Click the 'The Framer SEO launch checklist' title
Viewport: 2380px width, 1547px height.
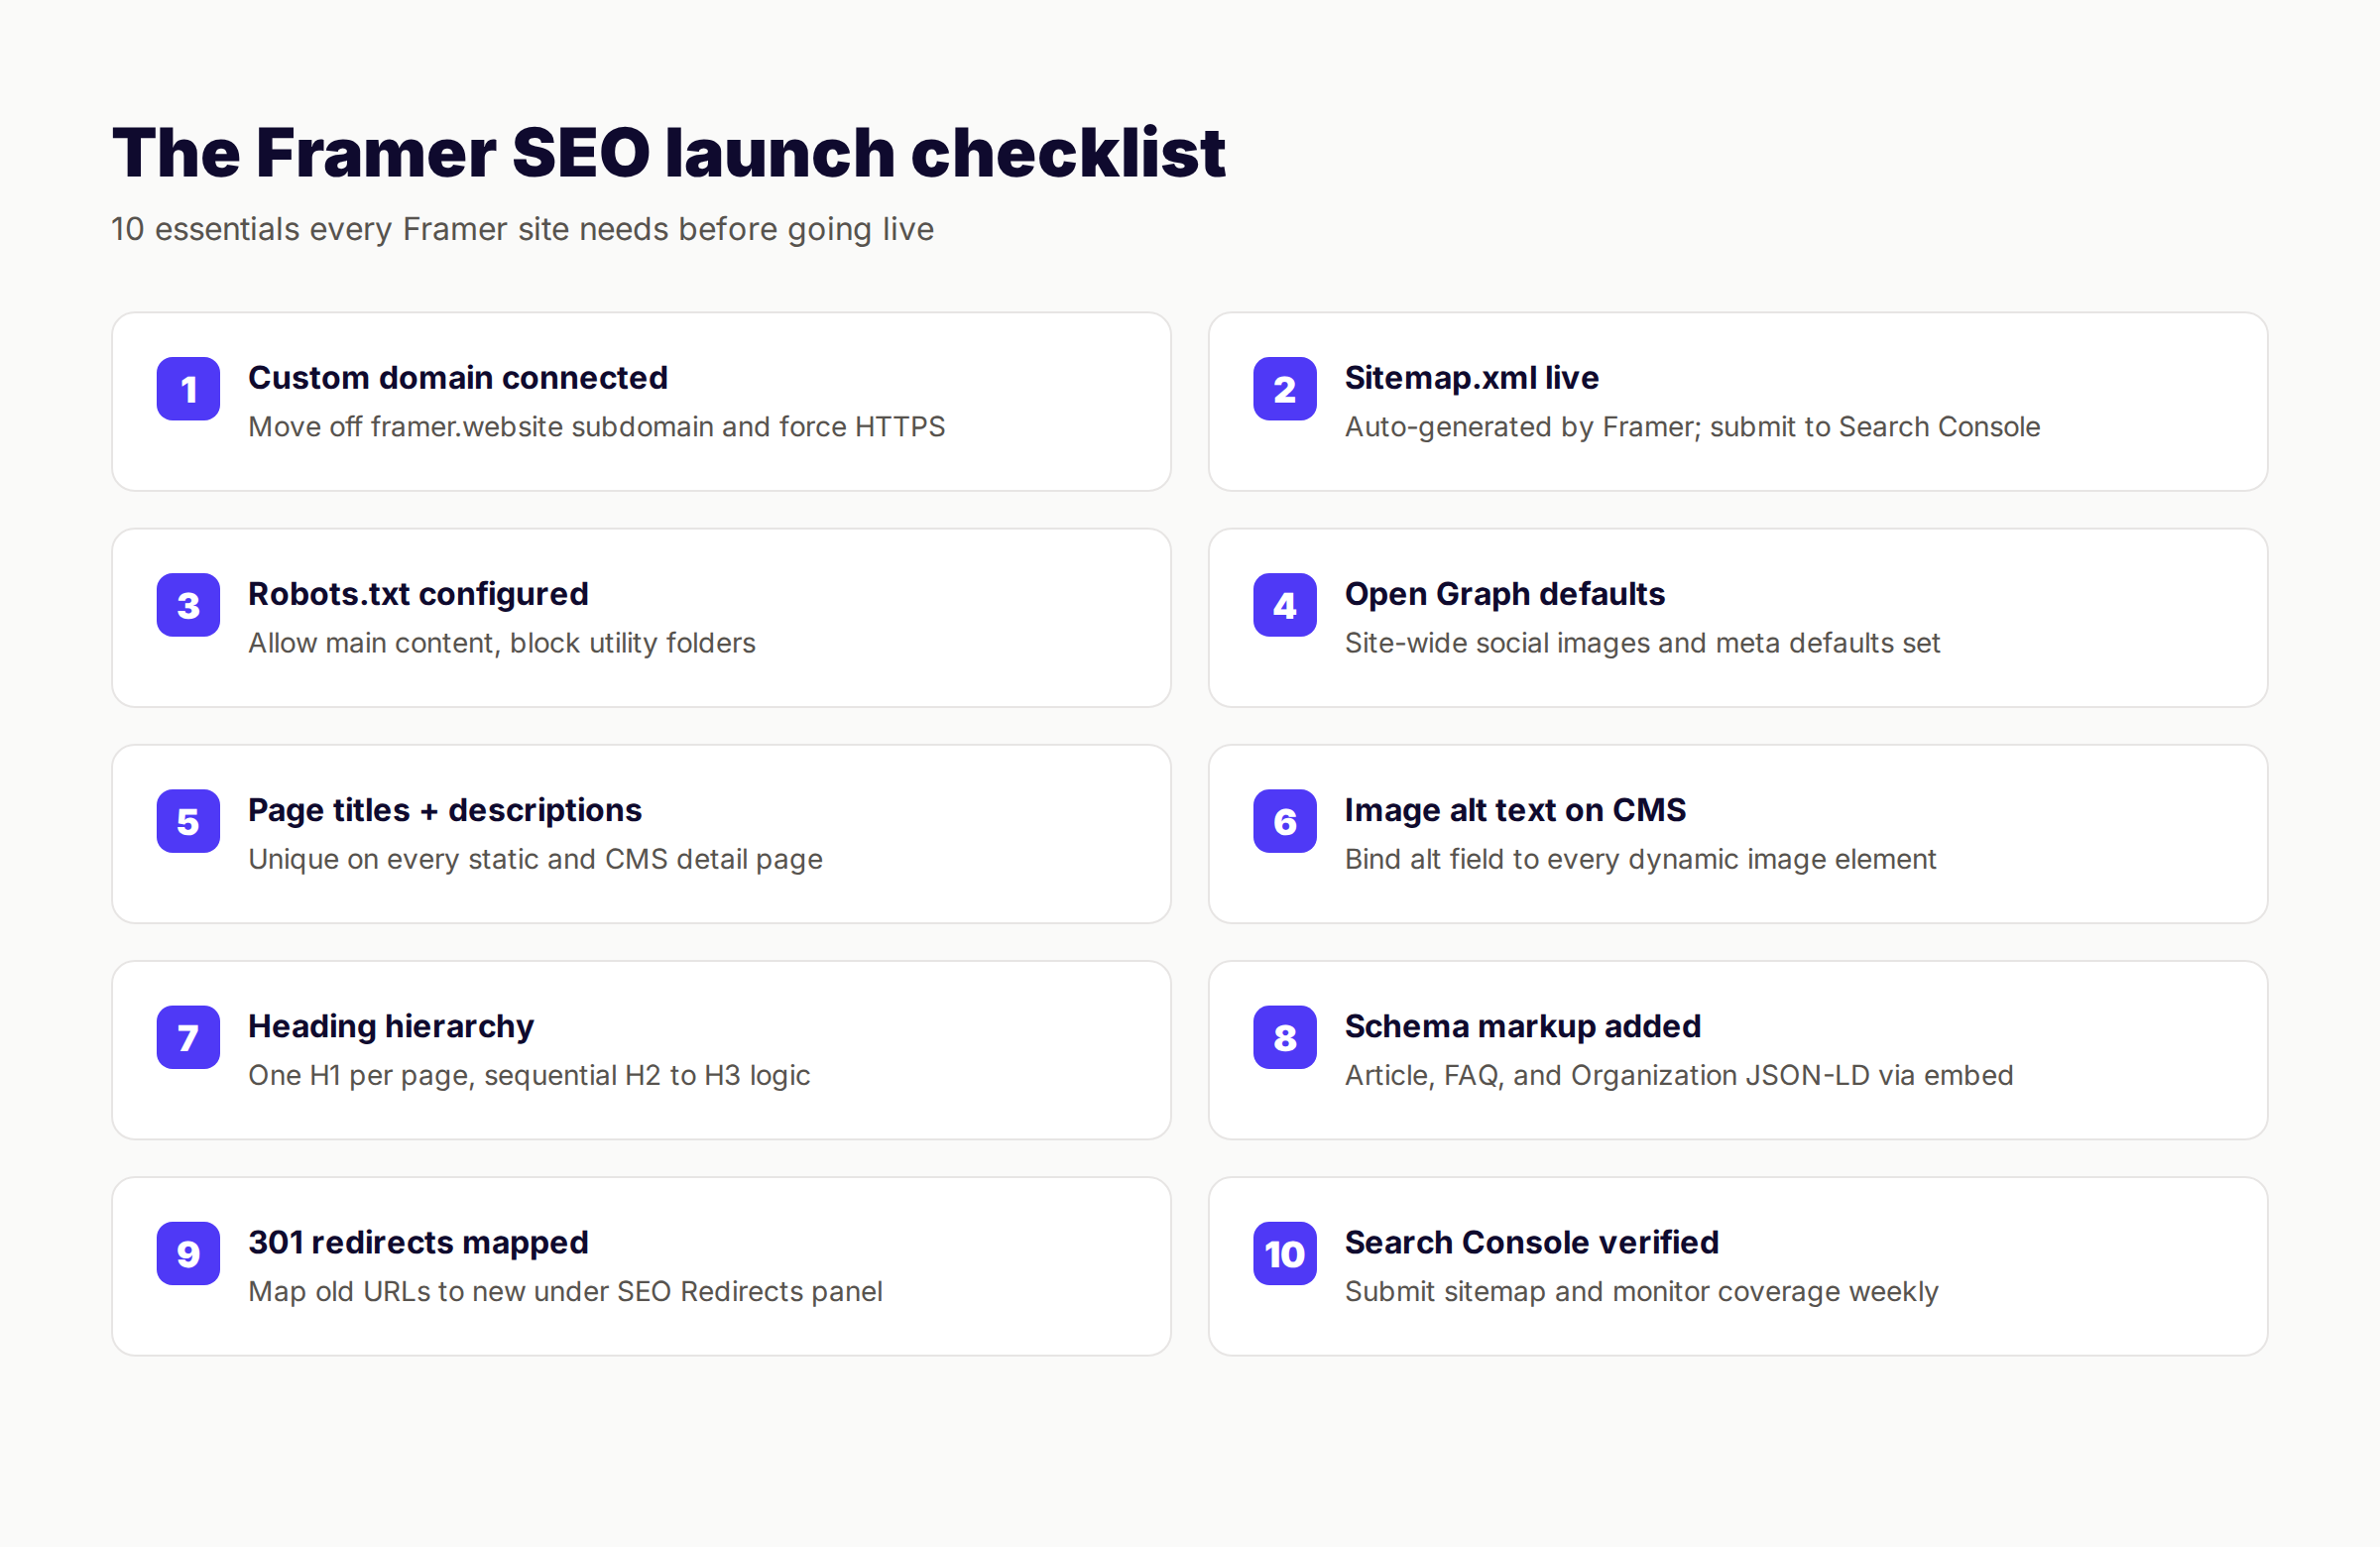(669, 153)
